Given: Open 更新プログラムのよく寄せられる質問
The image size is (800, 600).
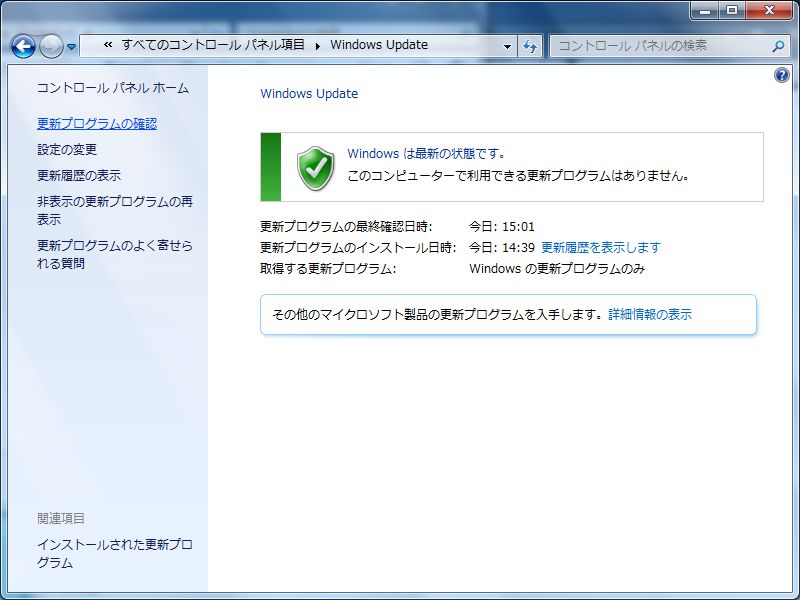Looking at the screenshot, I should (x=115, y=254).
